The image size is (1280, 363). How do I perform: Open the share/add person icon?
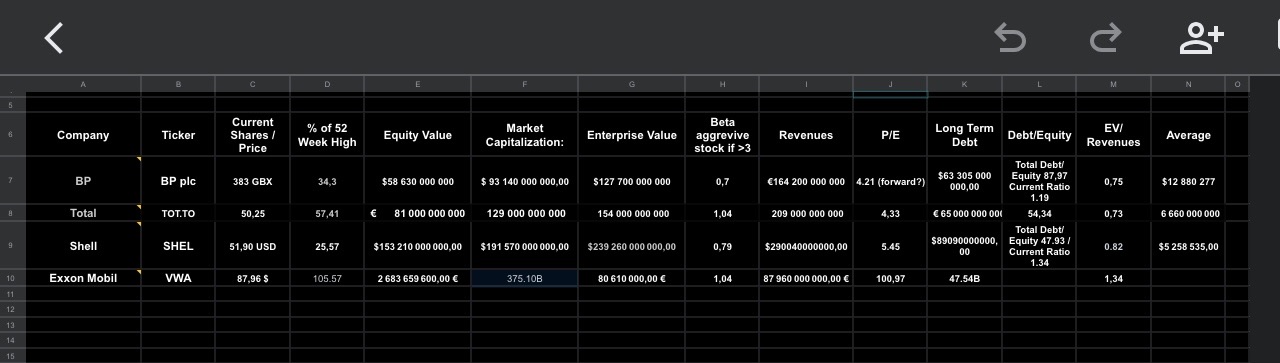click(x=1201, y=38)
